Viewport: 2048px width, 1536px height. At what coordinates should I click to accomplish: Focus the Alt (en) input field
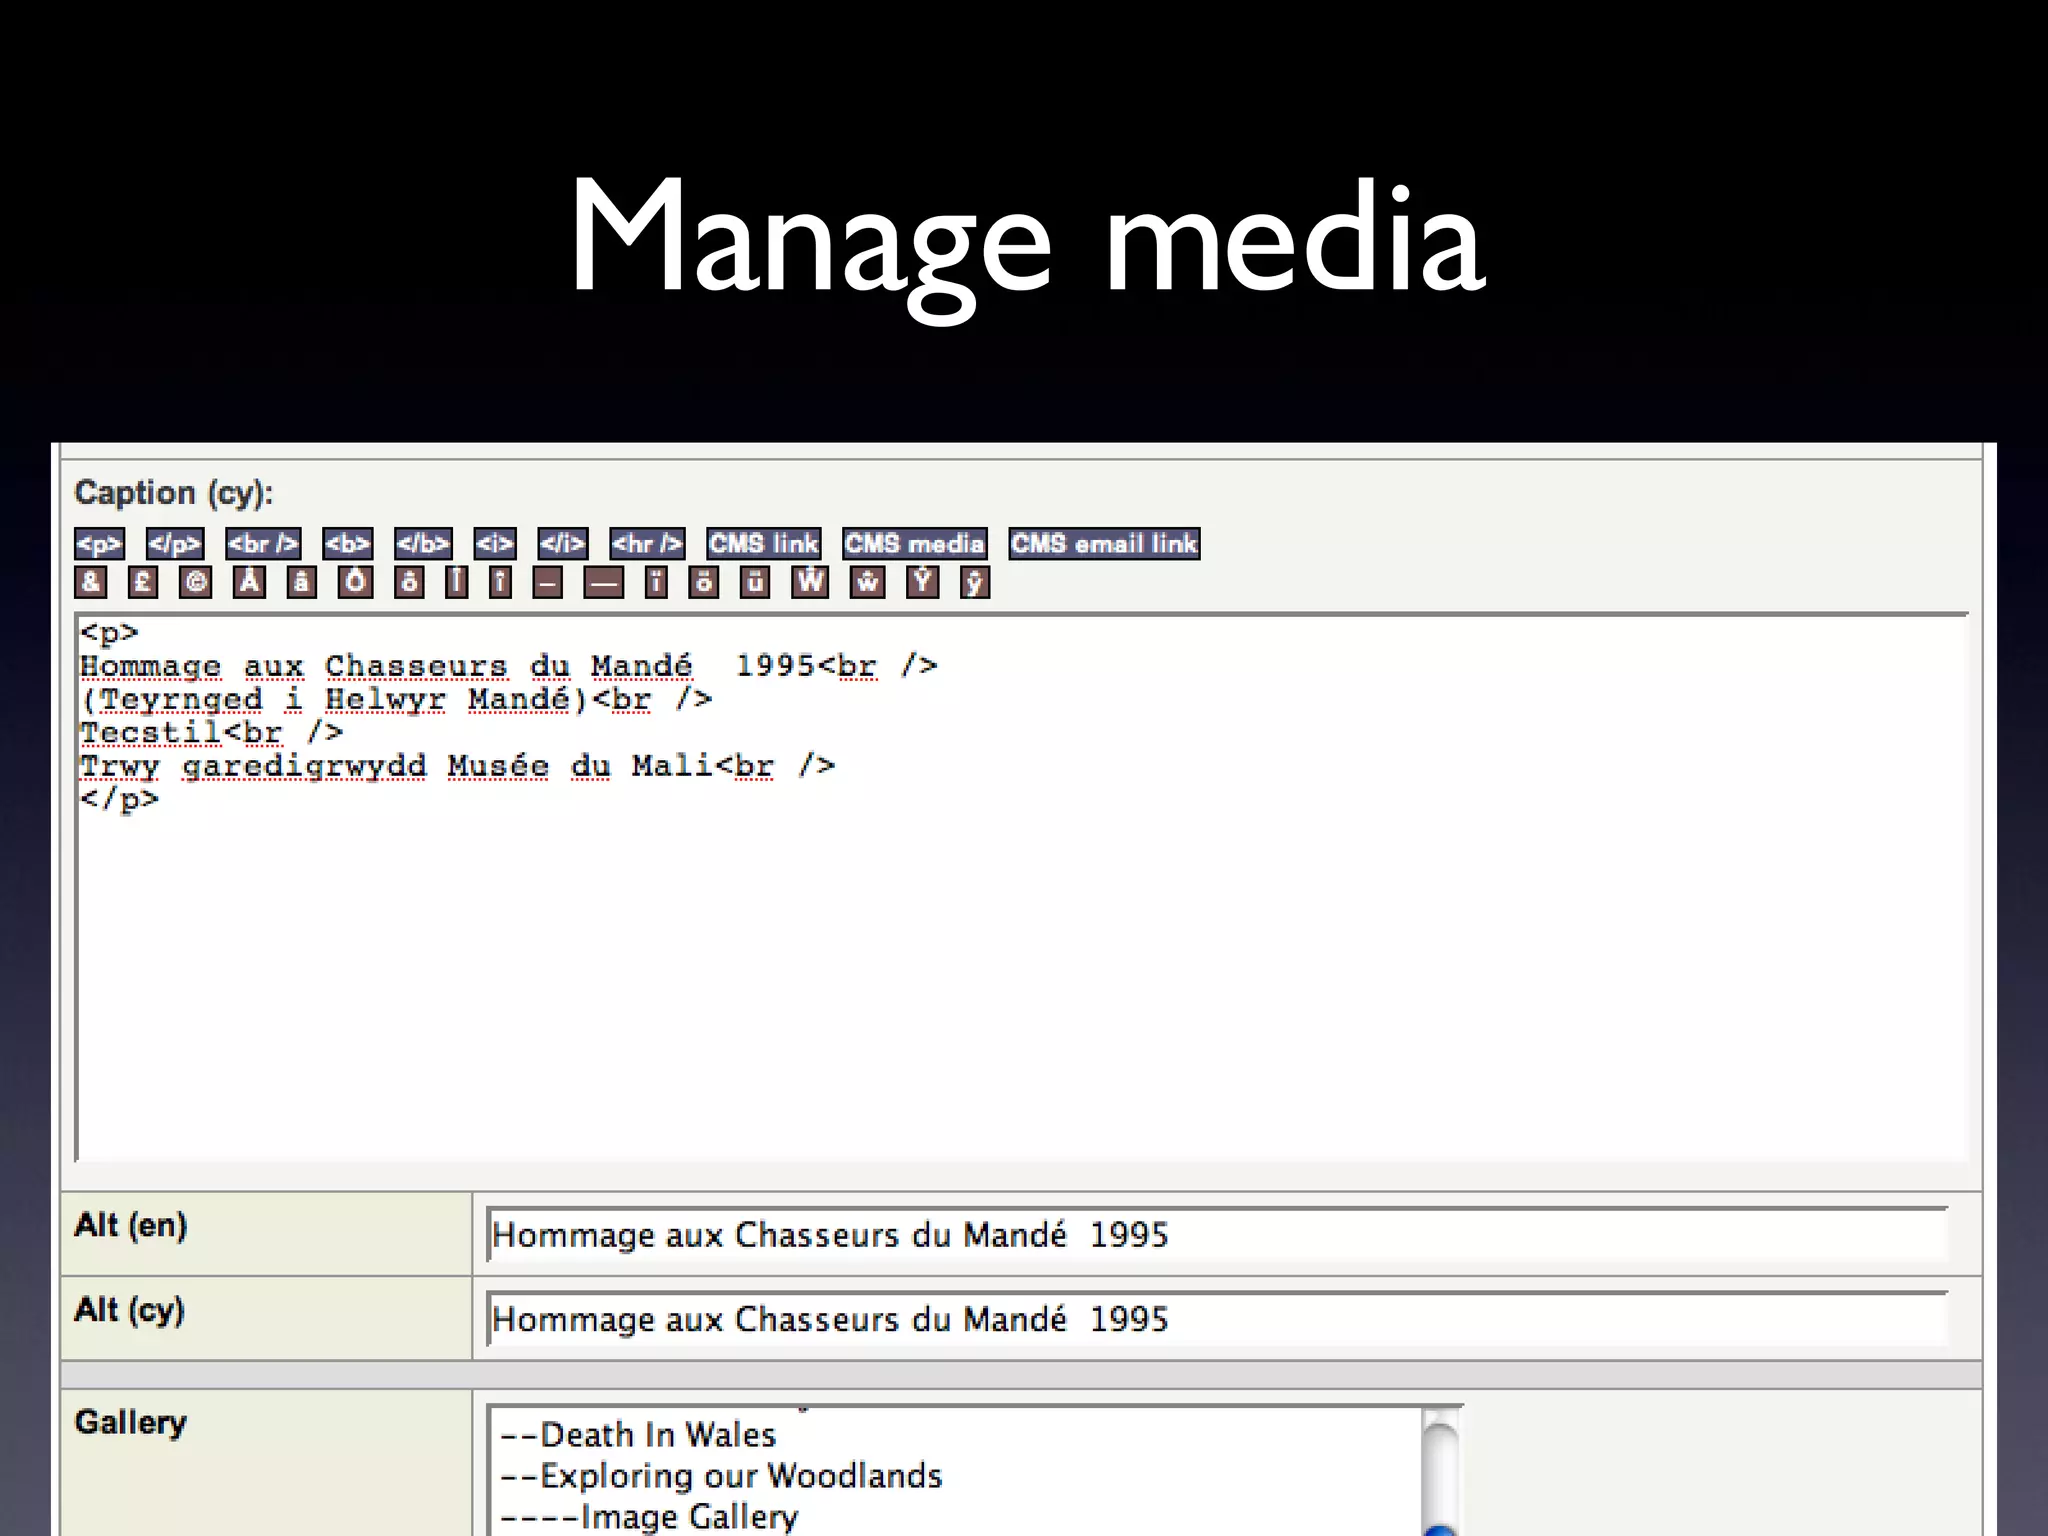(1216, 1235)
